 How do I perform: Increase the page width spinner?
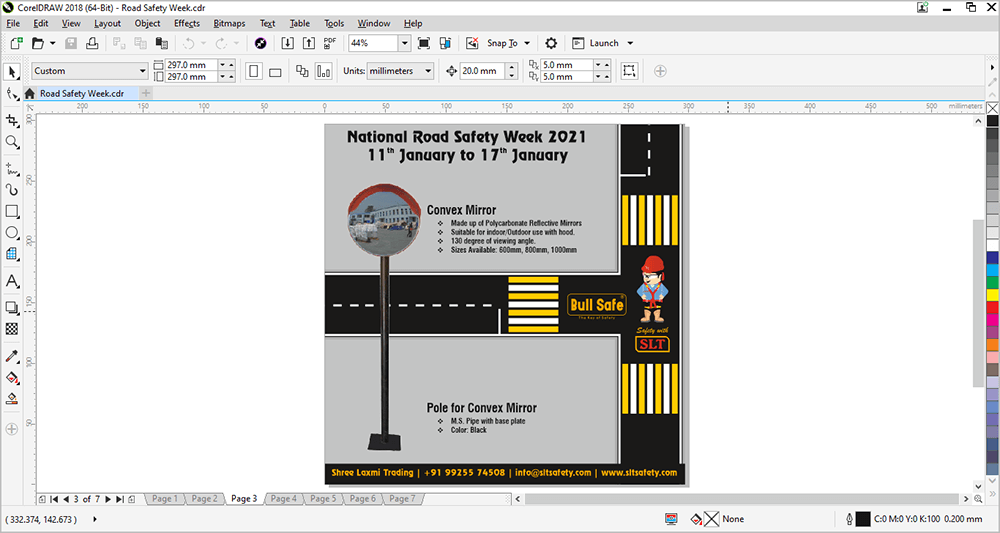231,65
